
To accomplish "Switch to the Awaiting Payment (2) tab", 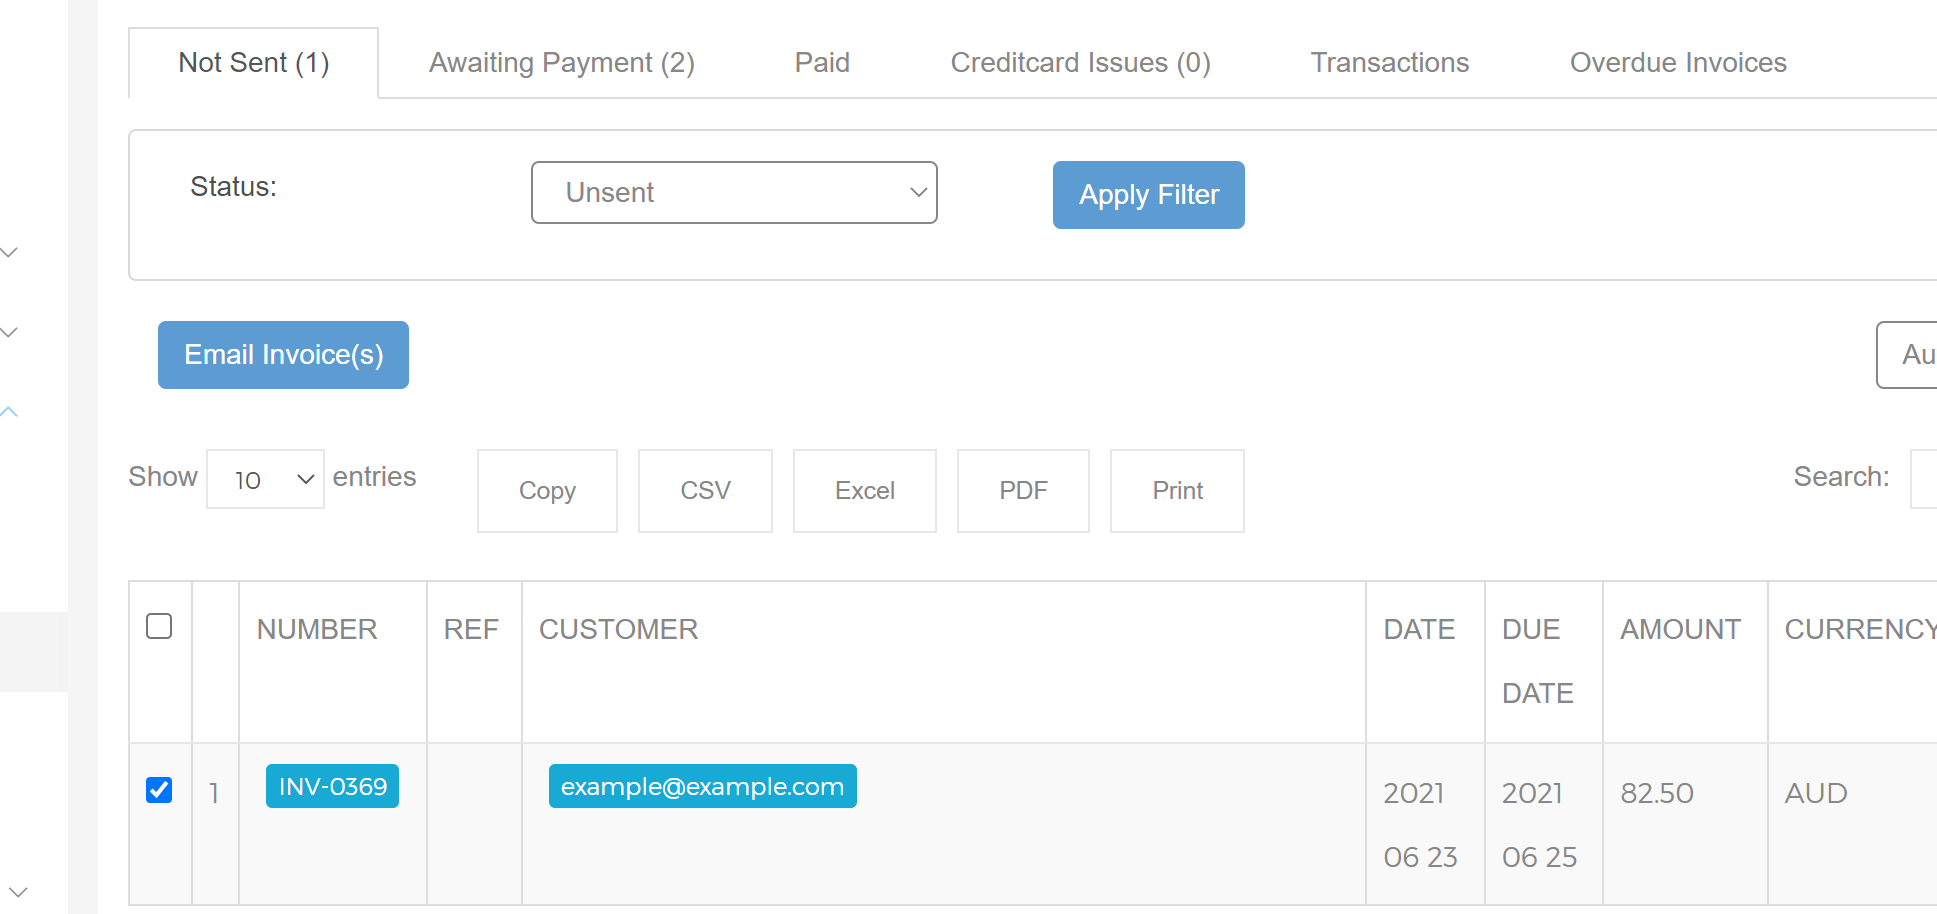I will [x=561, y=63].
